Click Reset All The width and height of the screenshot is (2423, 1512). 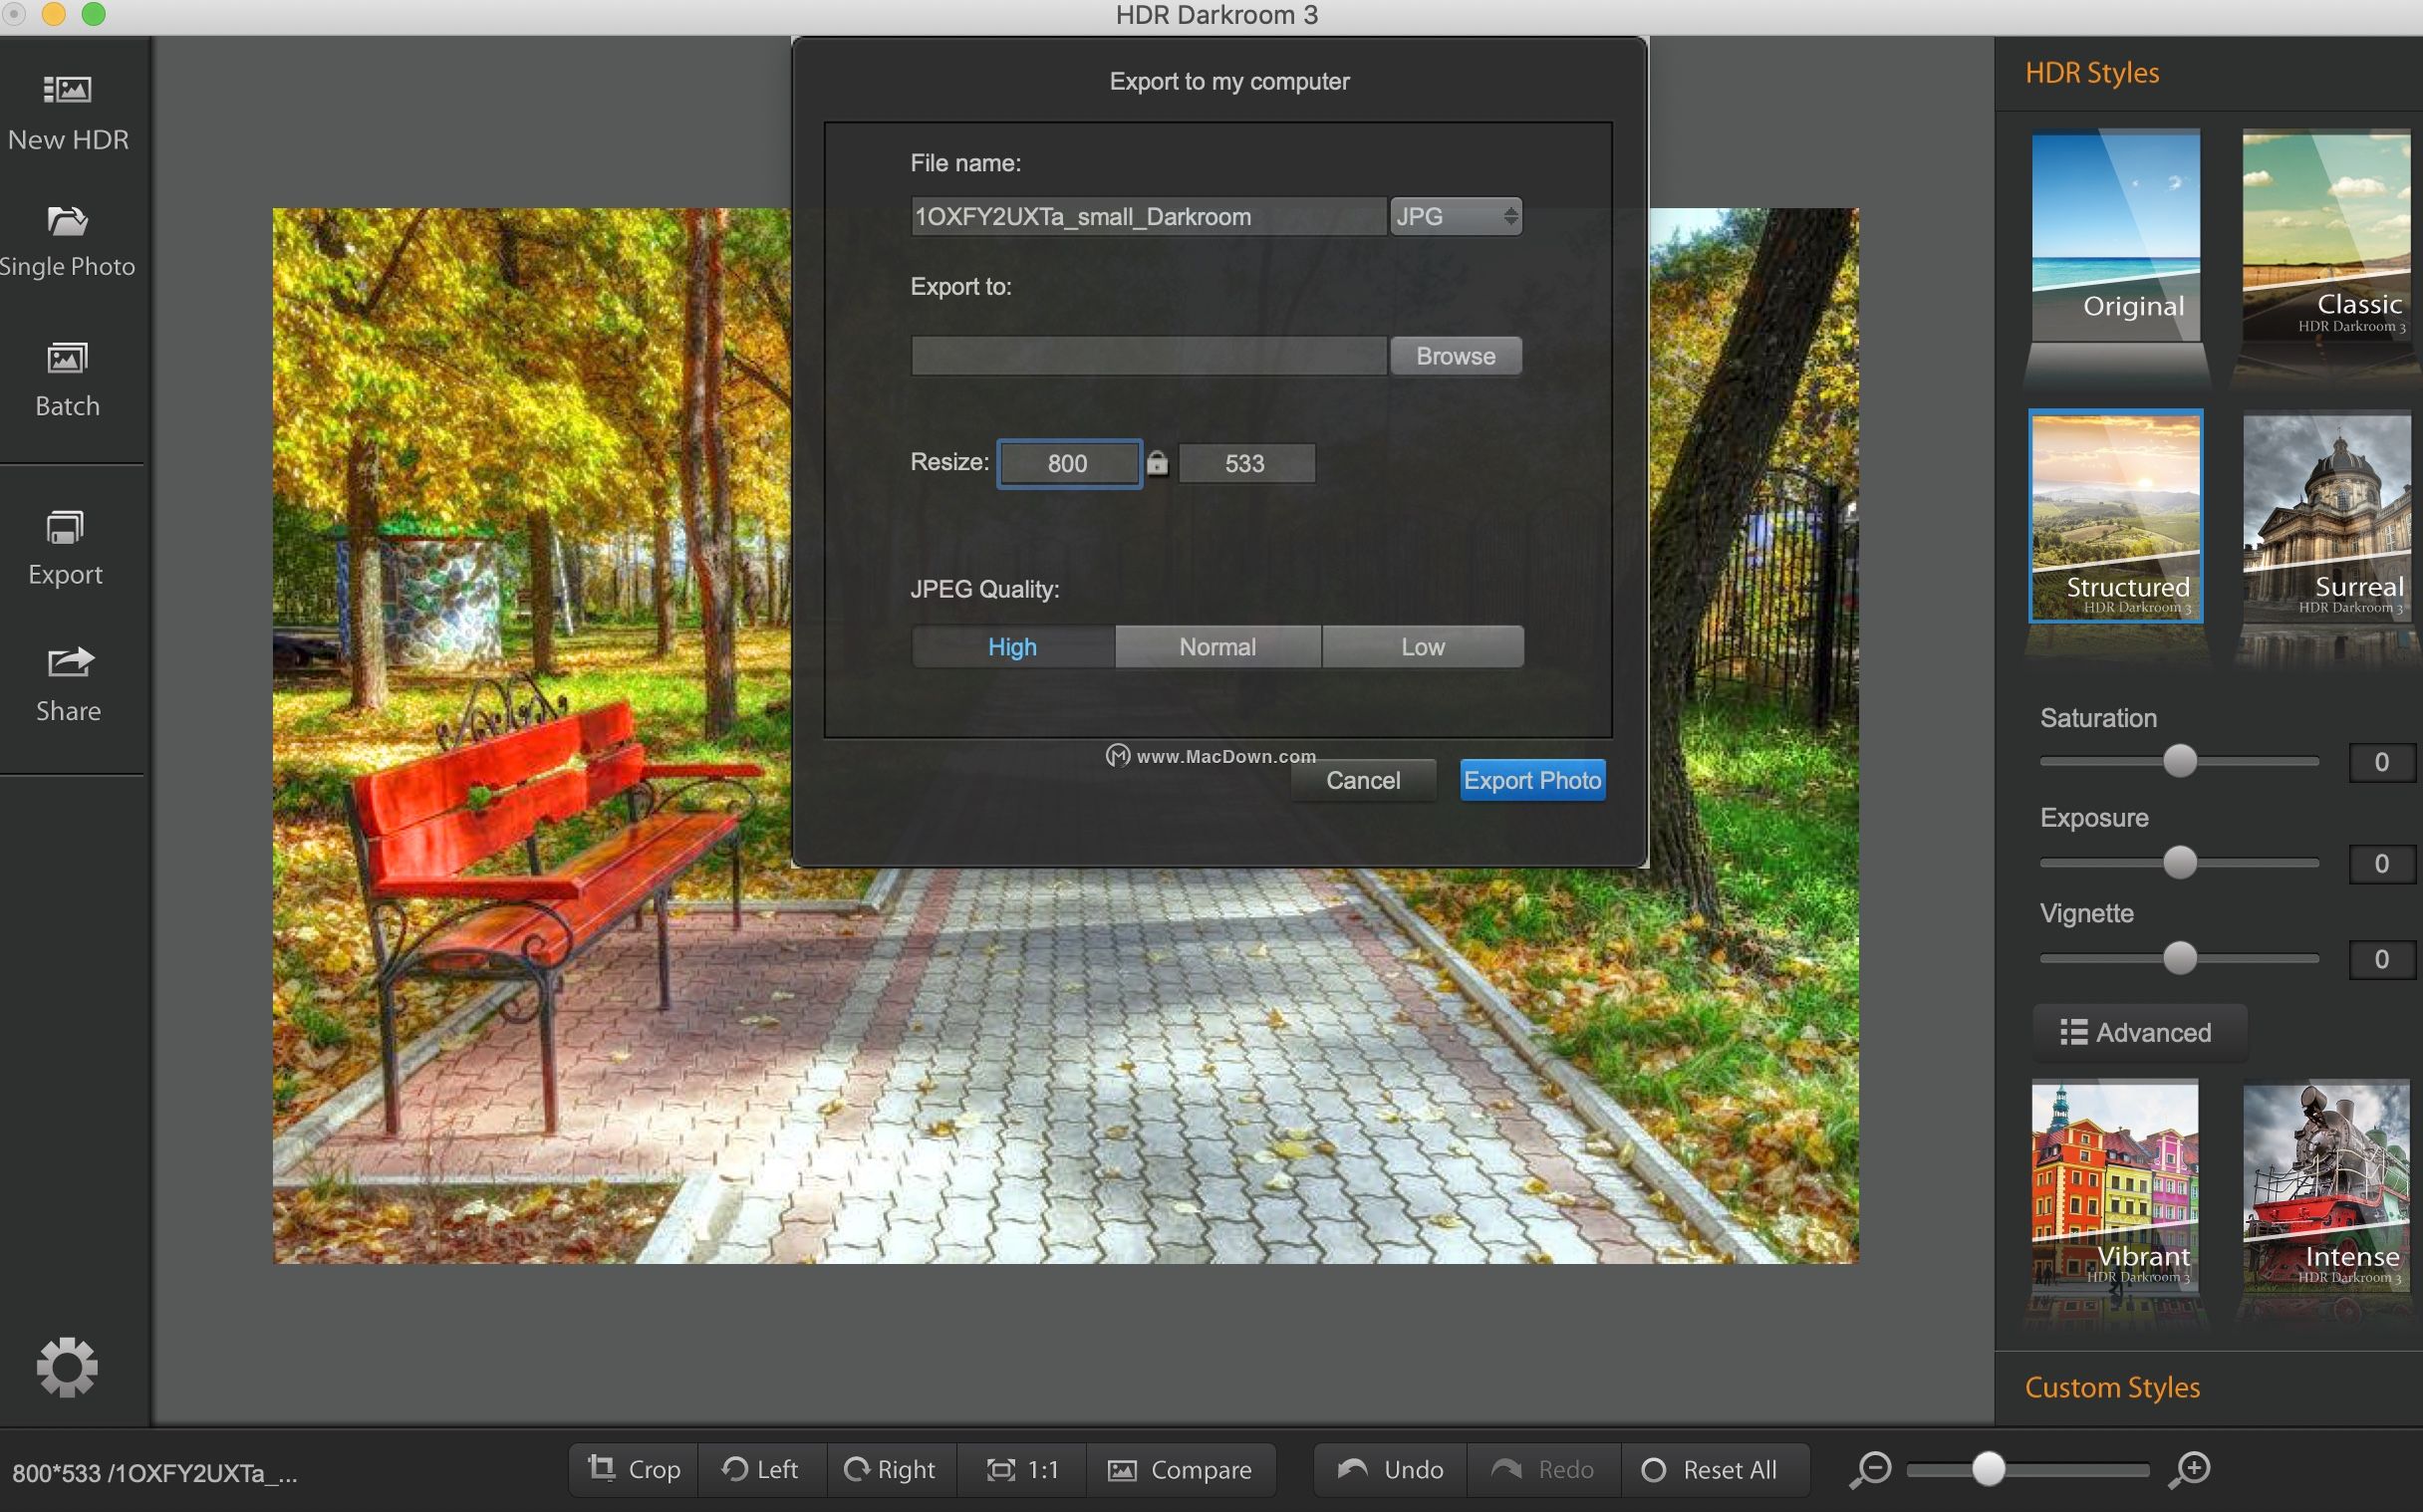[x=1714, y=1469]
